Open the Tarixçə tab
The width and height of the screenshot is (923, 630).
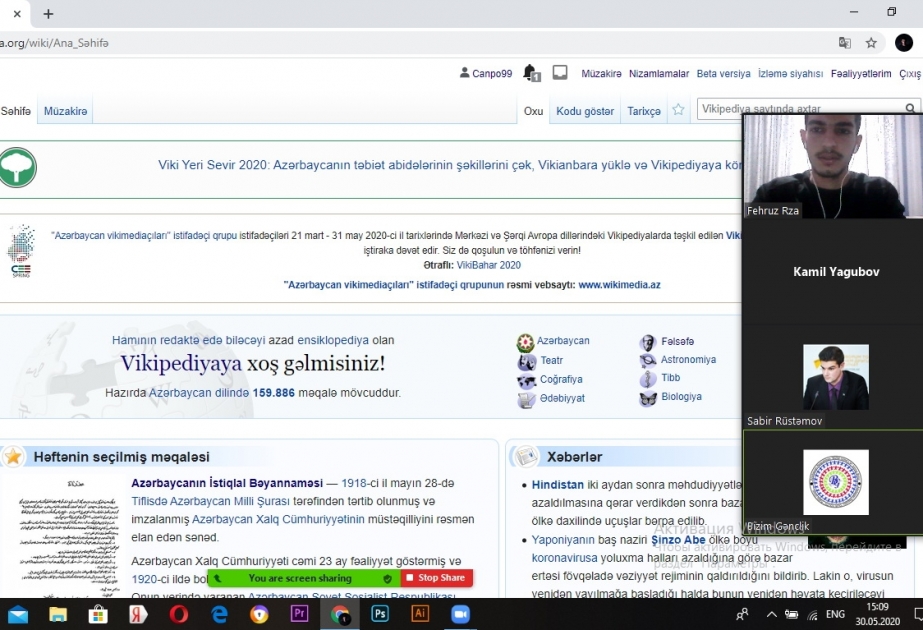pos(644,111)
